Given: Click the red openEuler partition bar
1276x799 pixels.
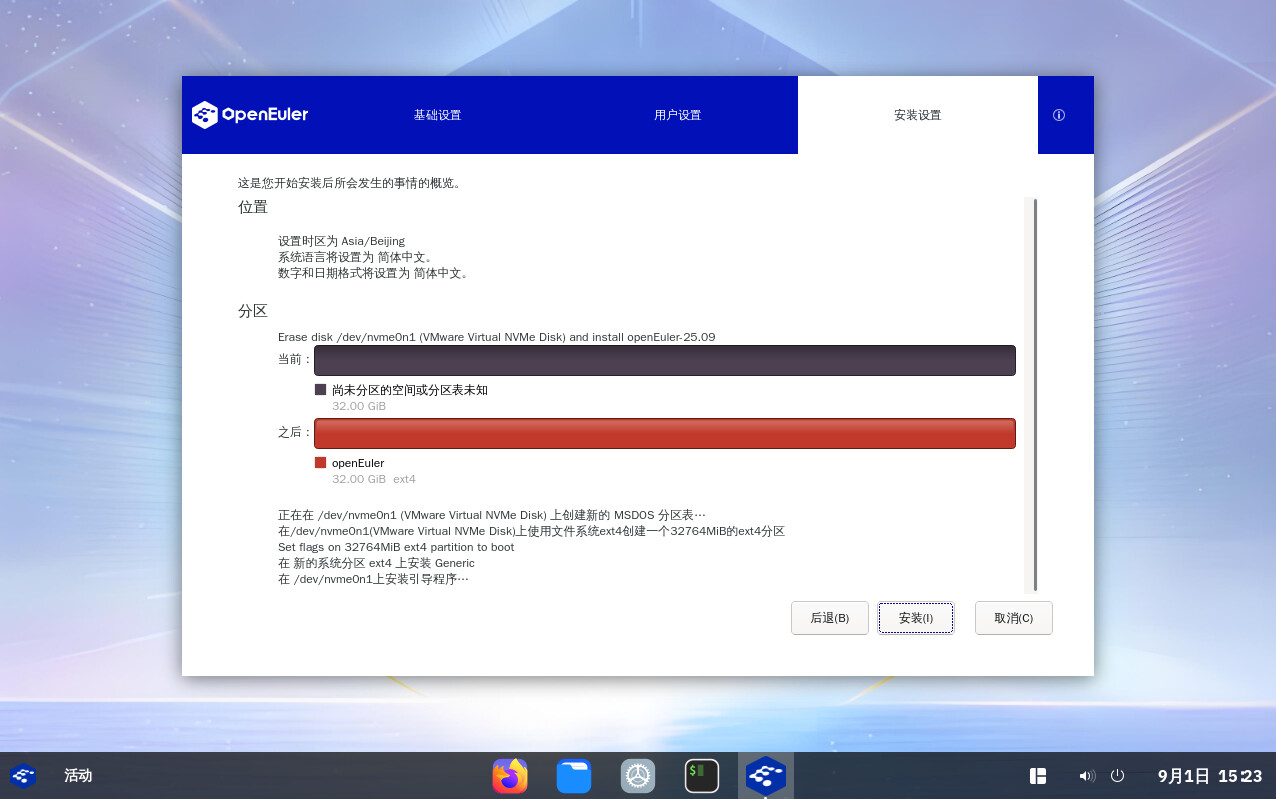Looking at the screenshot, I should point(664,434).
